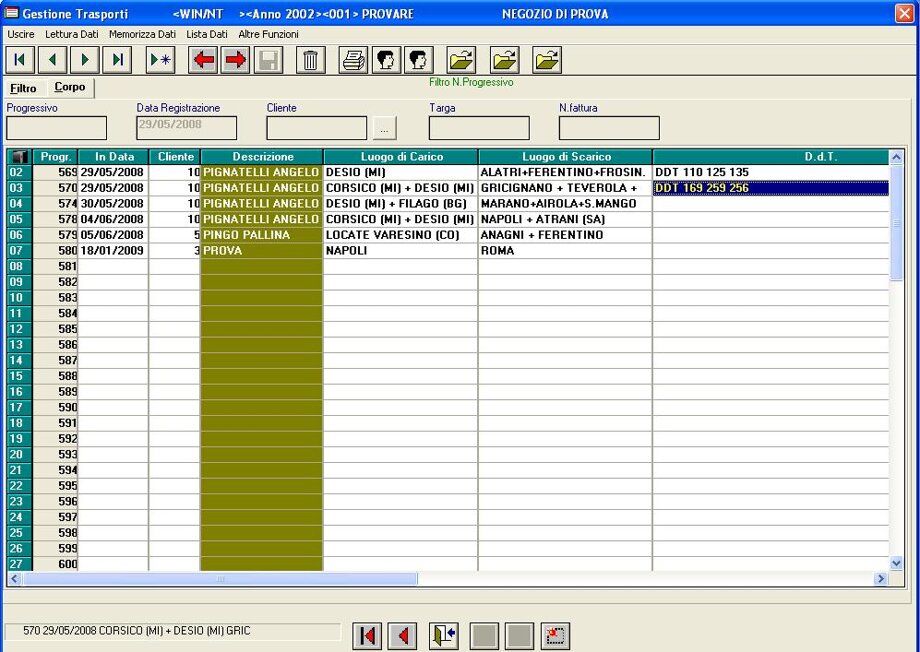Image resolution: width=920 pixels, height=652 pixels.
Task: Open the Altre Funzioni menu
Action: click(x=268, y=34)
